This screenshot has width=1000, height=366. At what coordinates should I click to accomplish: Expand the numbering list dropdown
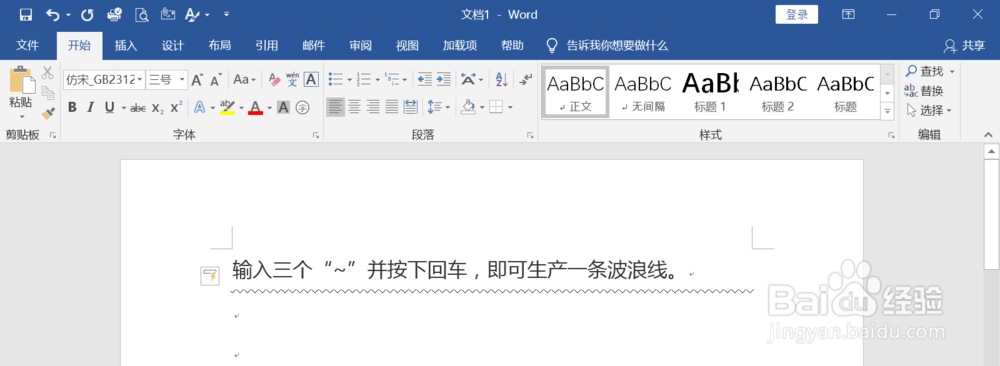[378, 80]
